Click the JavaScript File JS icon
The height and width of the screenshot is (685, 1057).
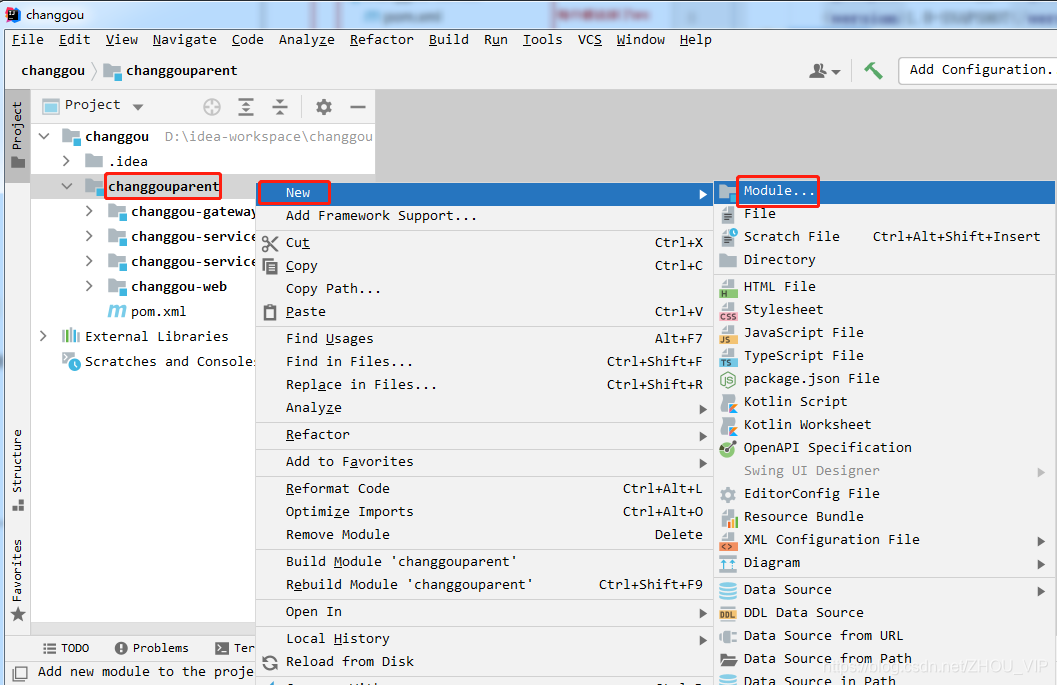[728, 334]
